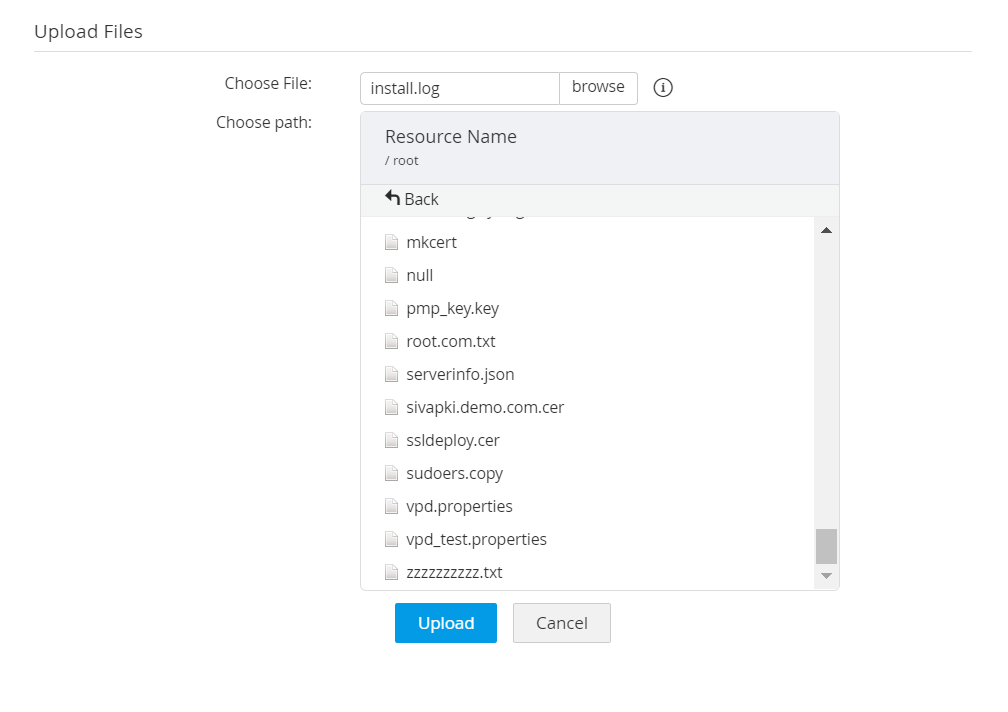The image size is (1008, 712).
Task: Click the browse button to choose file
Action: click(x=598, y=87)
